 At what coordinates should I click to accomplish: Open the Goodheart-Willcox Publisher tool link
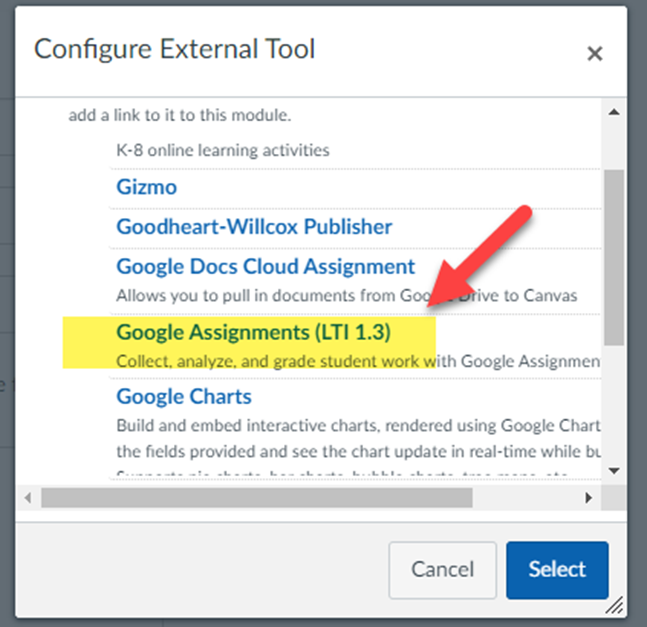[254, 227]
